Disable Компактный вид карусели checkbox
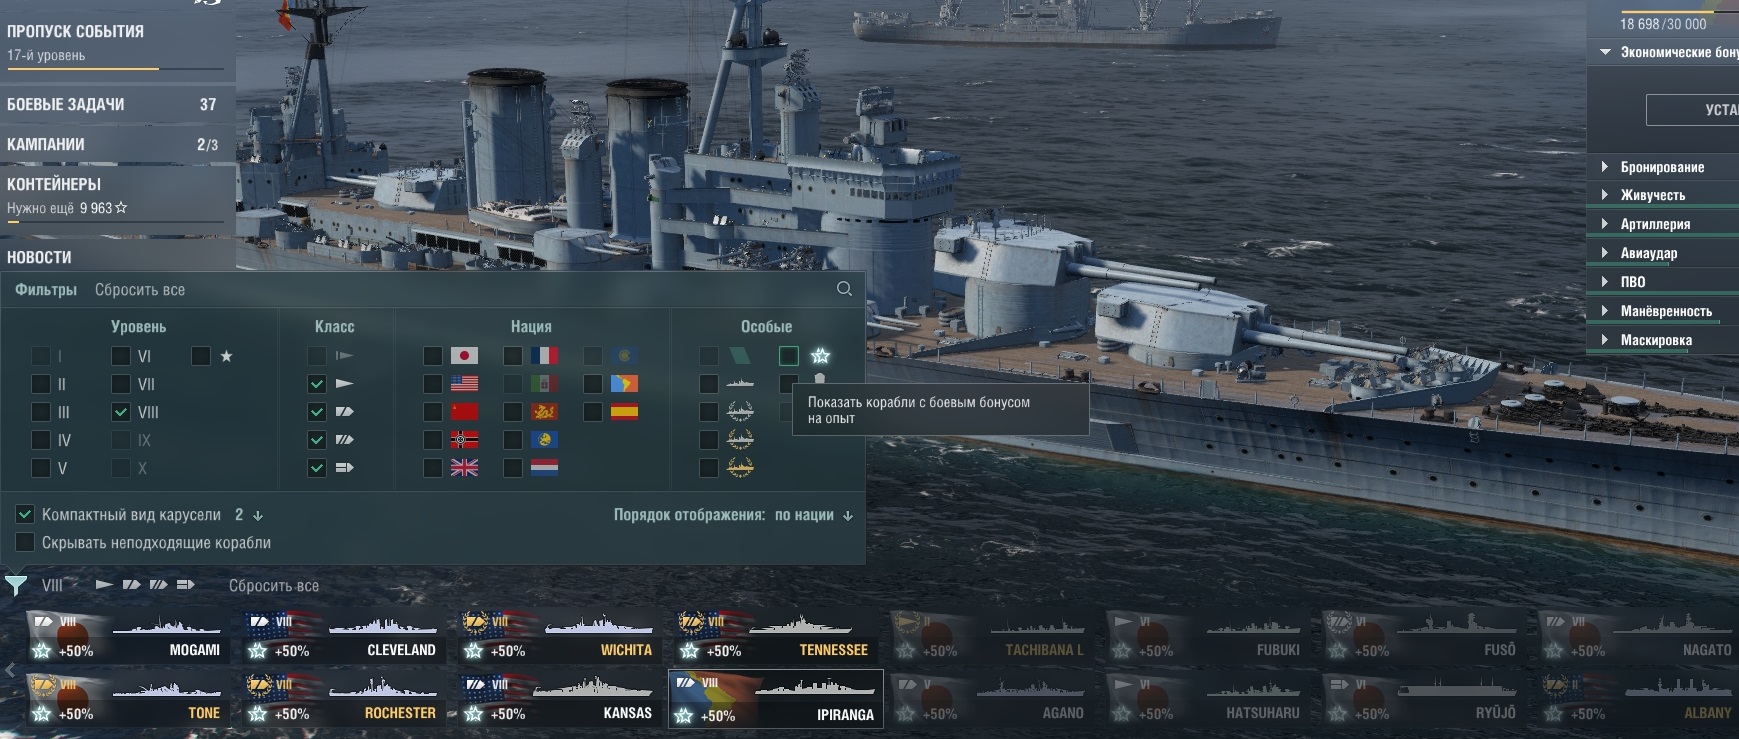Image resolution: width=1739 pixels, height=739 pixels. point(25,515)
